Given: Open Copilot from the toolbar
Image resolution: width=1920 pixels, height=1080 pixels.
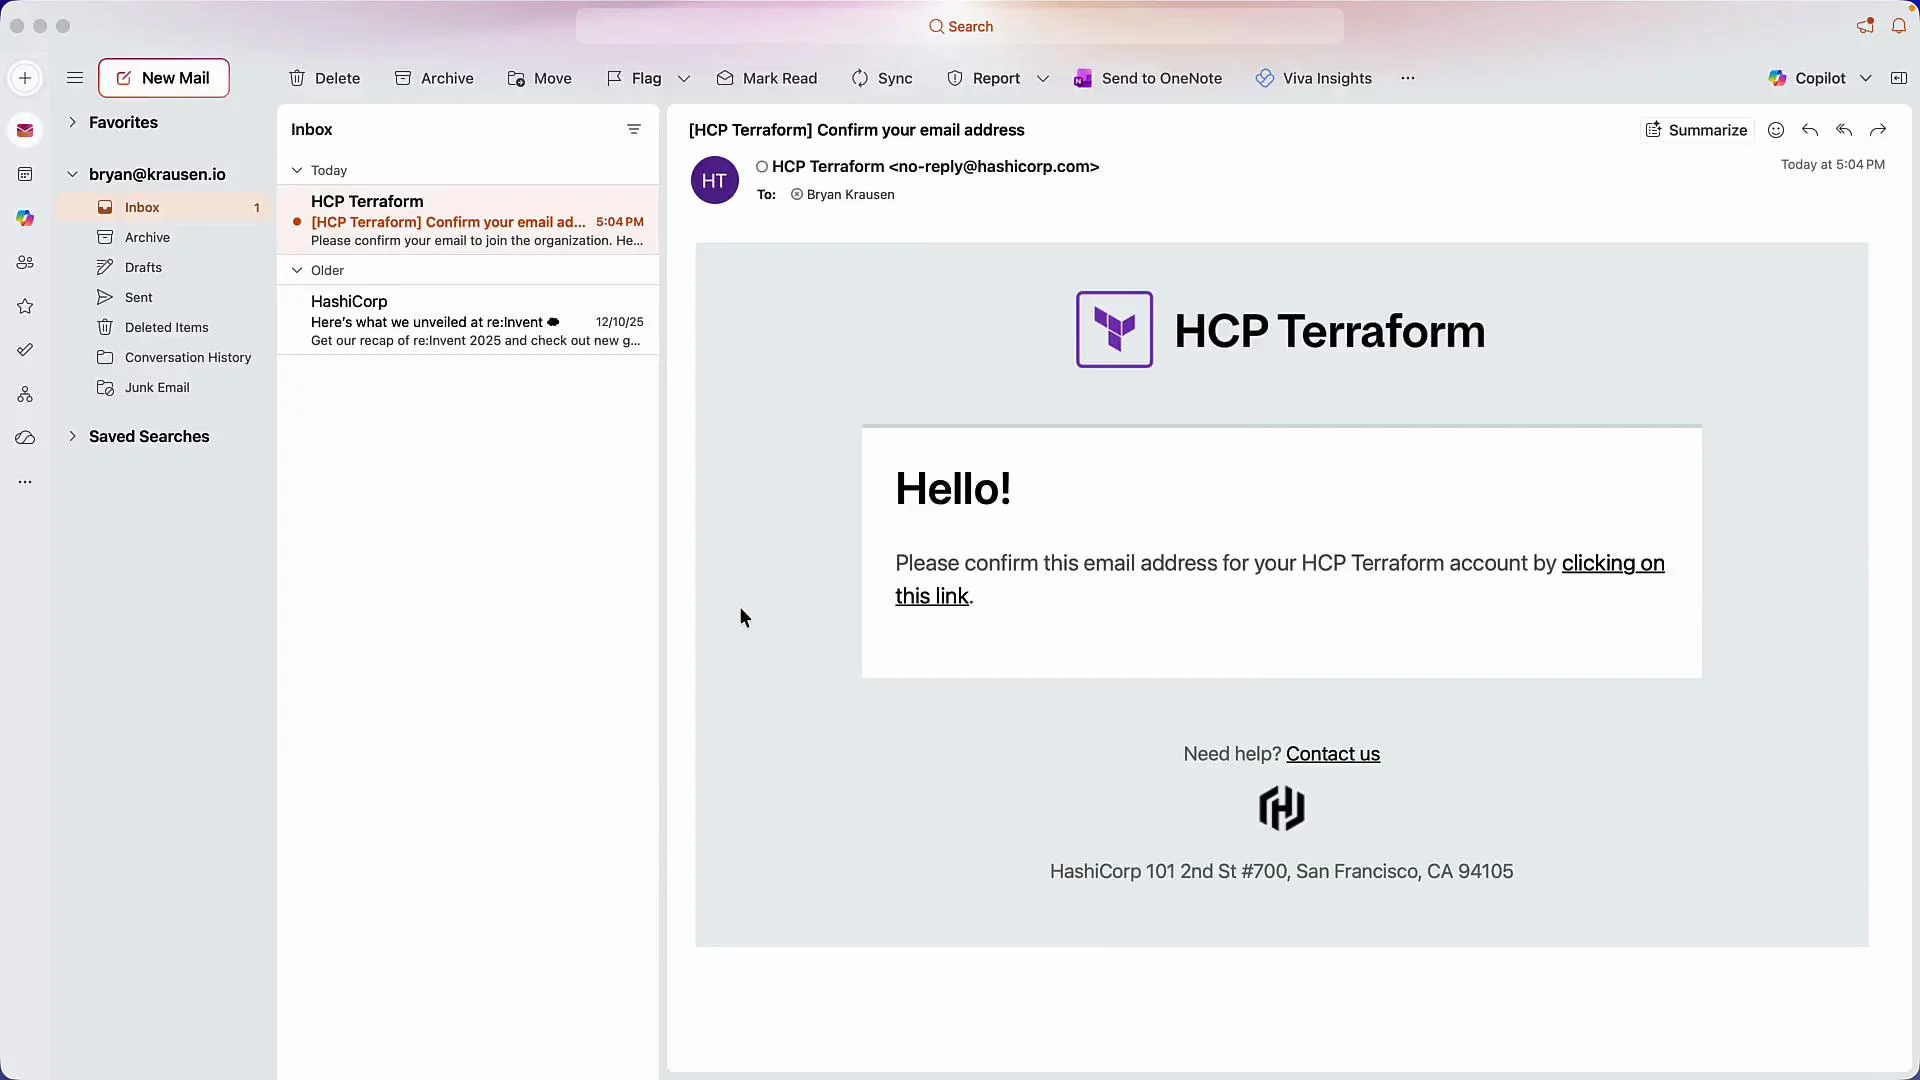Looking at the screenshot, I should click(x=1807, y=78).
